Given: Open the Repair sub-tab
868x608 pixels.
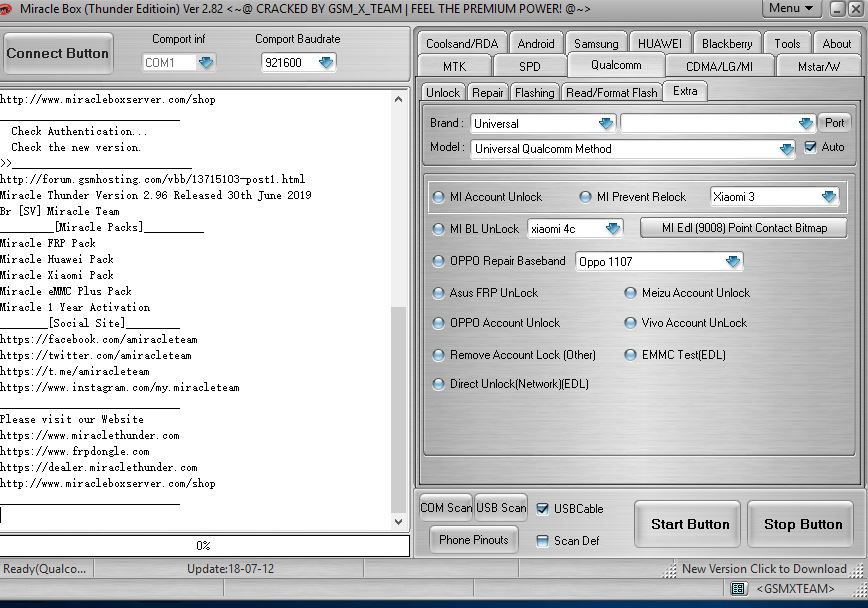Looking at the screenshot, I should 488,92.
